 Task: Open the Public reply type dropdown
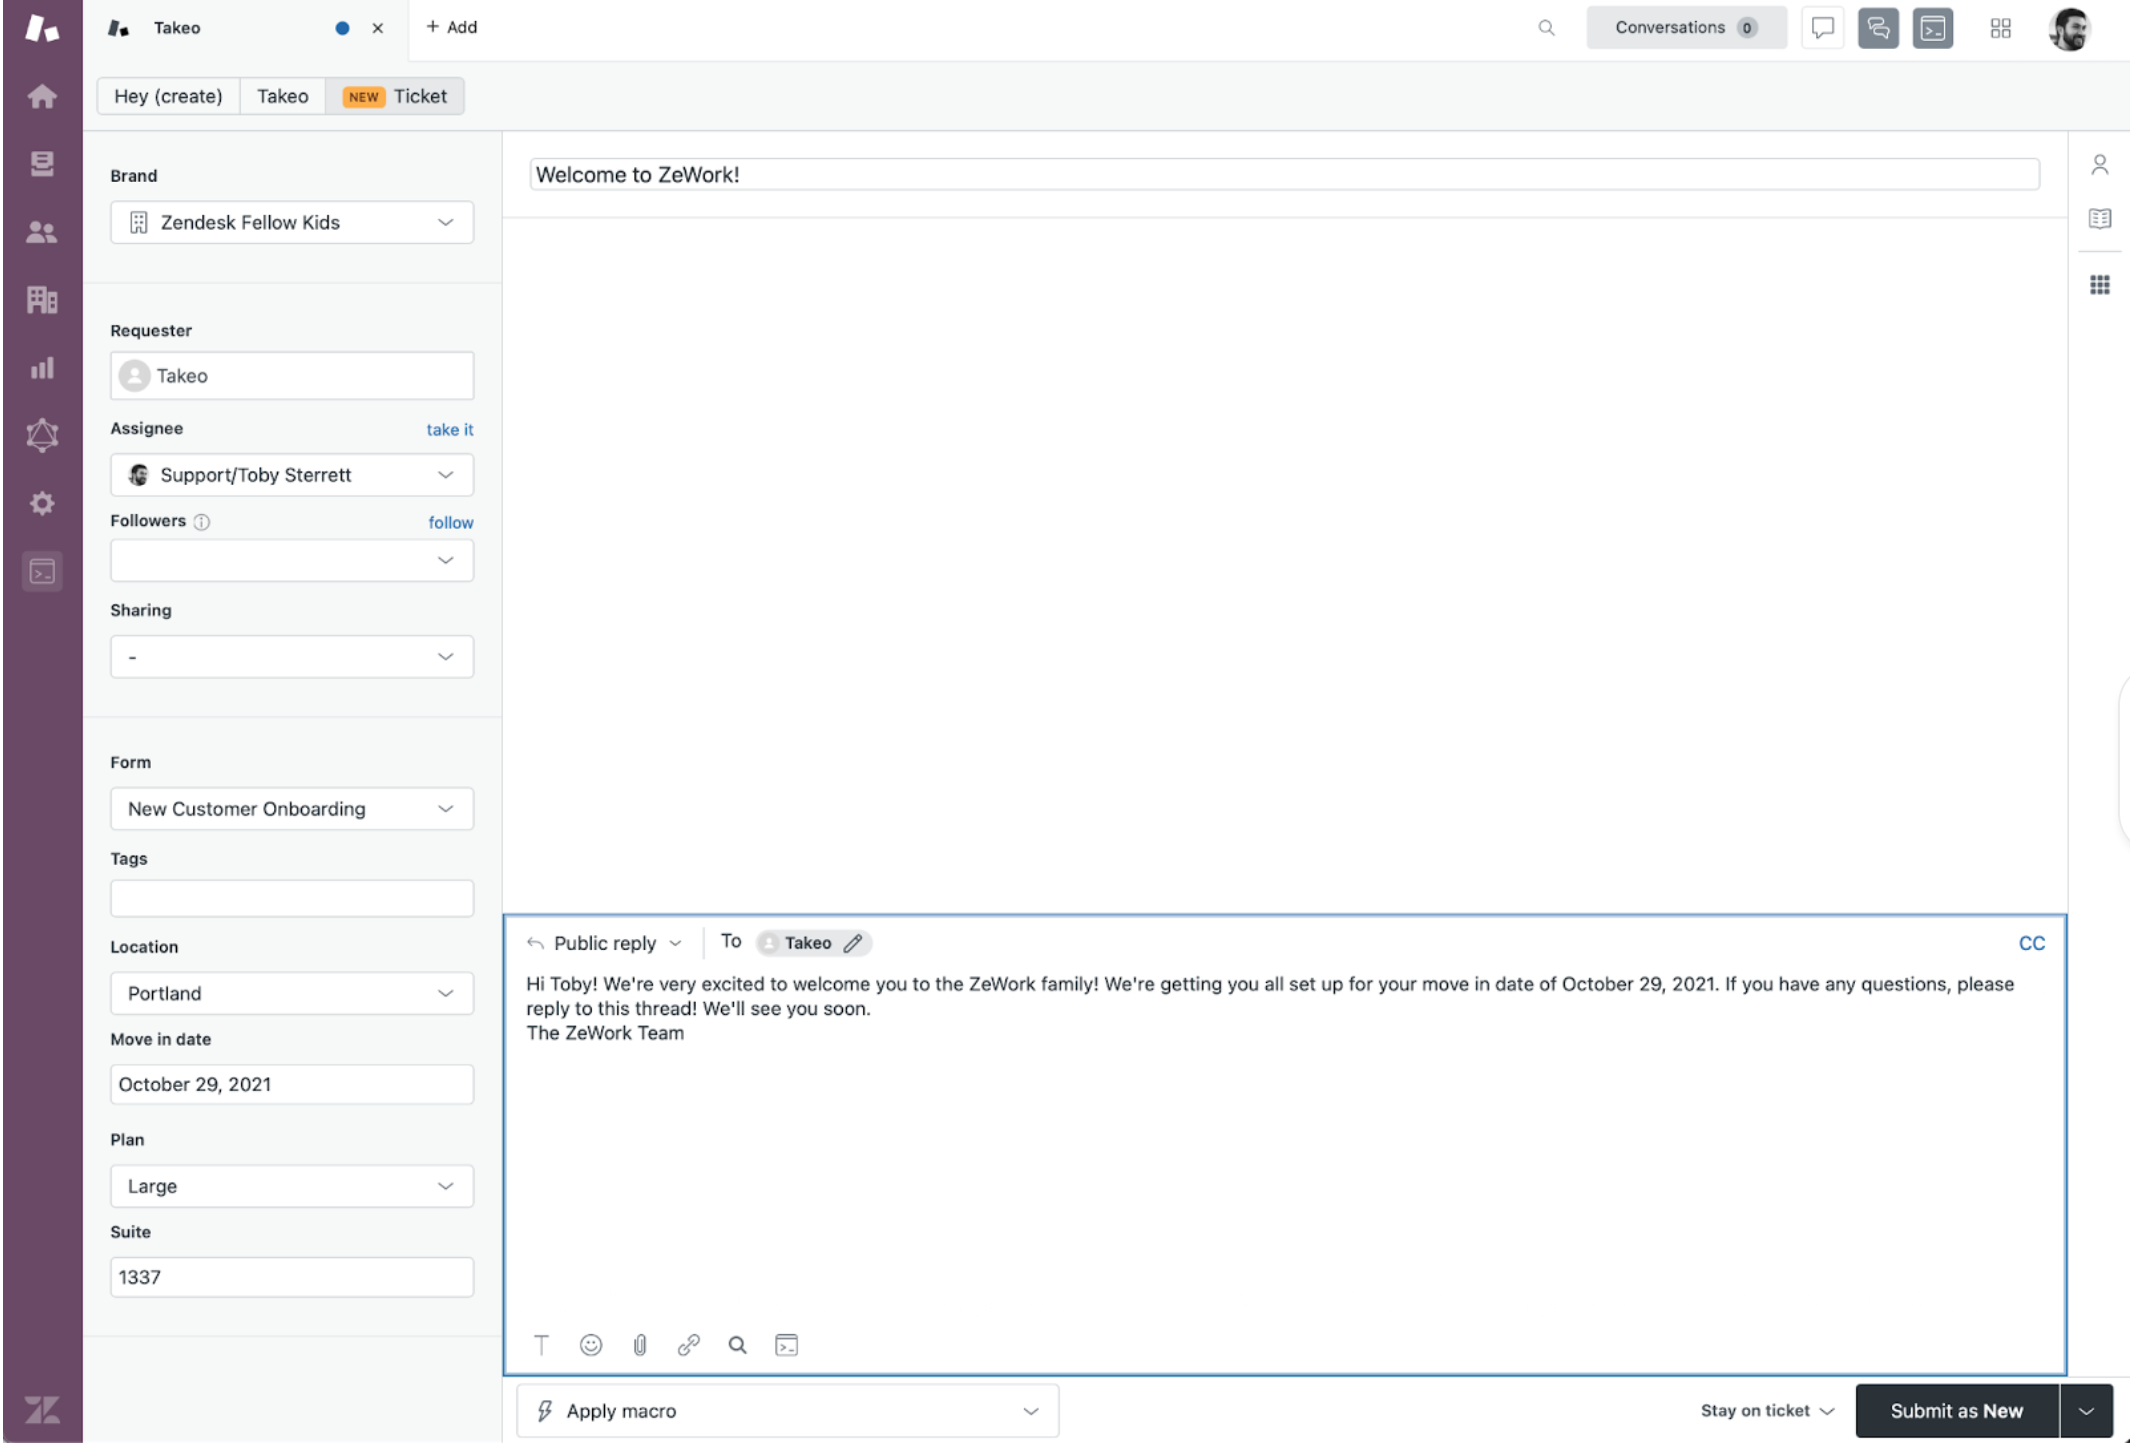[604, 942]
